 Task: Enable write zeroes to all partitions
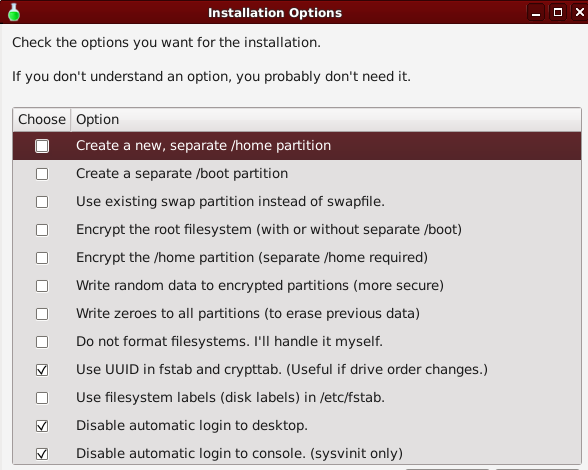[x=42, y=314]
